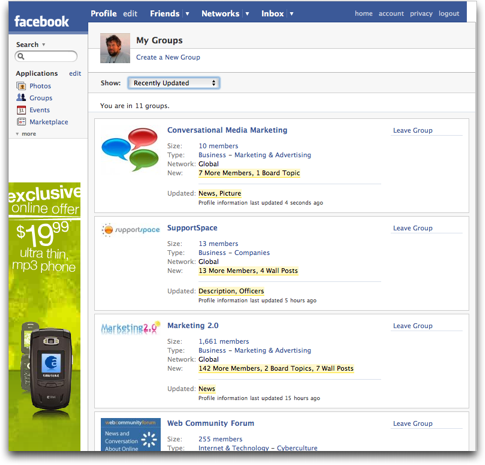Viewport: 485px width, 465px height.
Task: Leave the SupportSpace group
Action: click(x=413, y=228)
